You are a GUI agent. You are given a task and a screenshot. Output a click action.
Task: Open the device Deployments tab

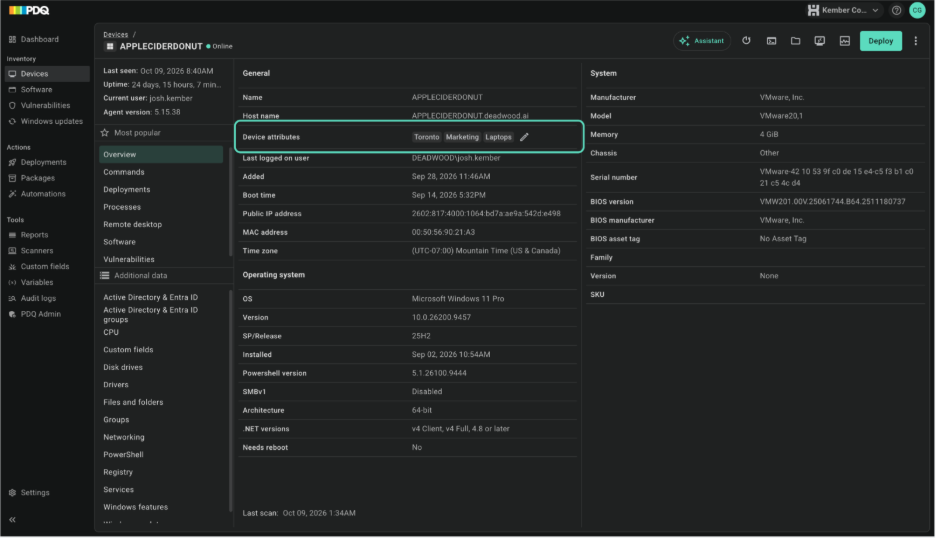[x=127, y=189]
